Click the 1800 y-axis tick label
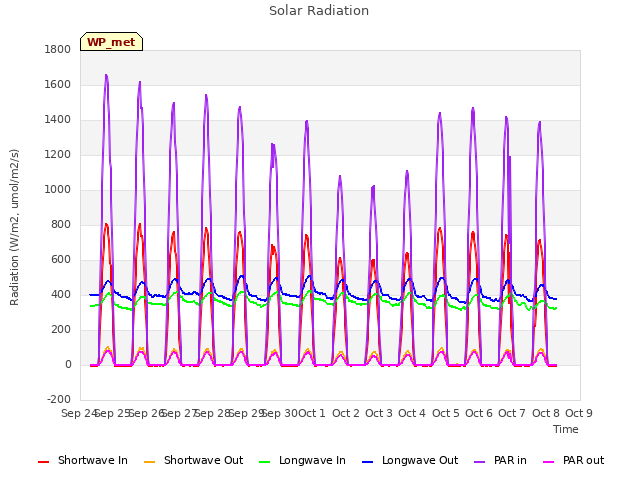Viewport: 640px width, 480px height. (58, 50)
